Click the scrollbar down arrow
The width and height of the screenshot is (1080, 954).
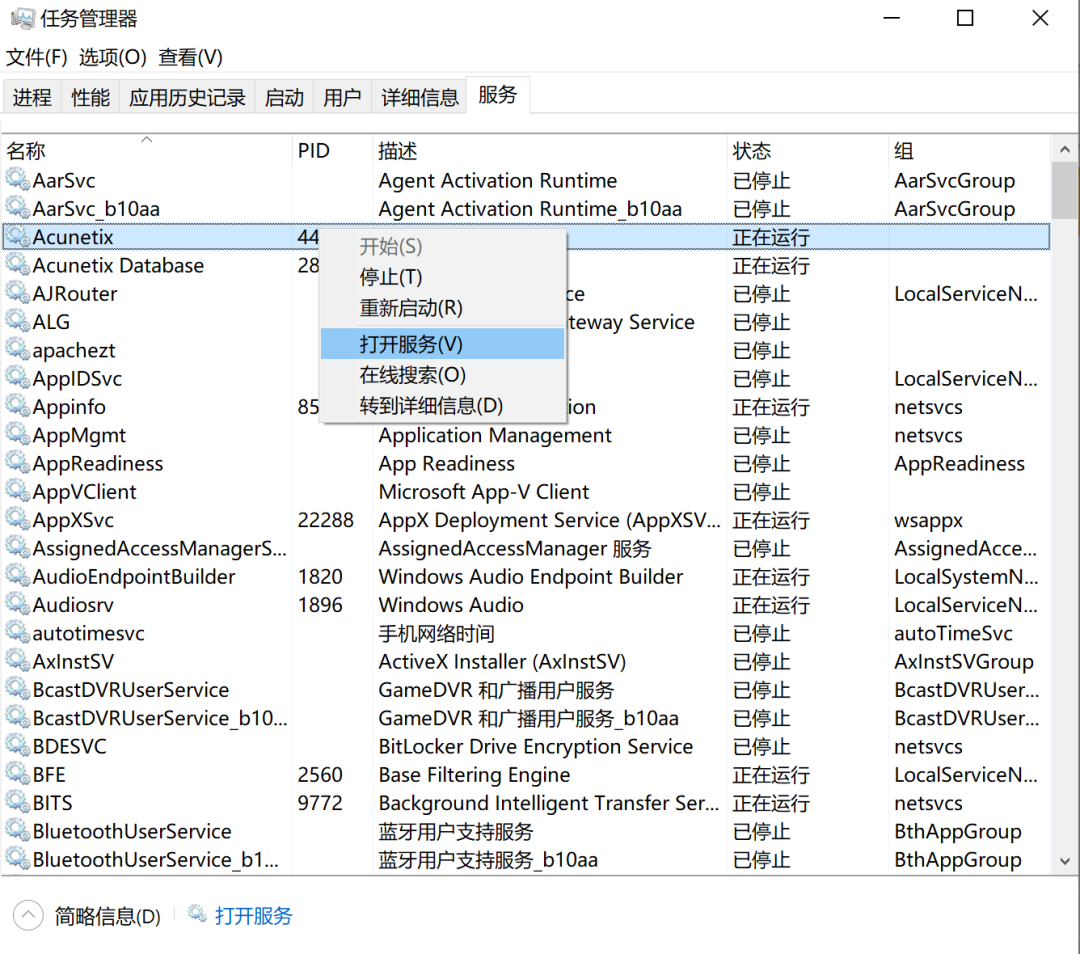pyautogui.click(x=1064, y=860)
